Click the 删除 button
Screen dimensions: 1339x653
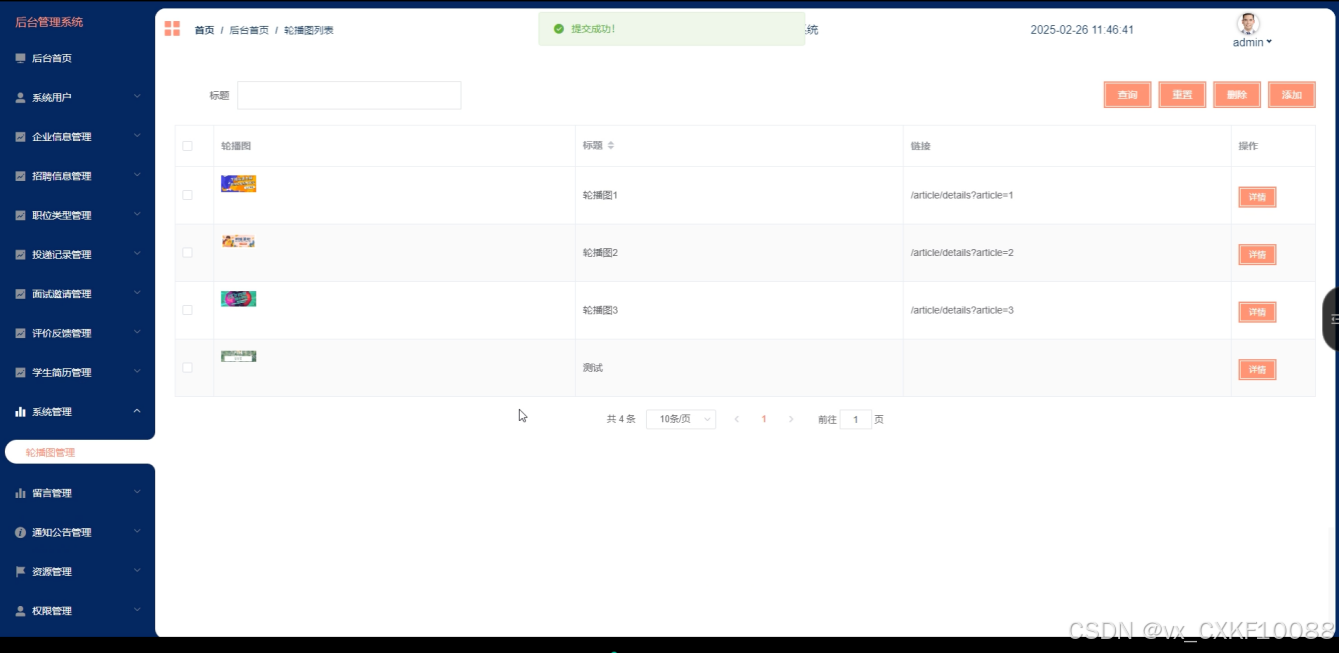(x=1237, y=95)
